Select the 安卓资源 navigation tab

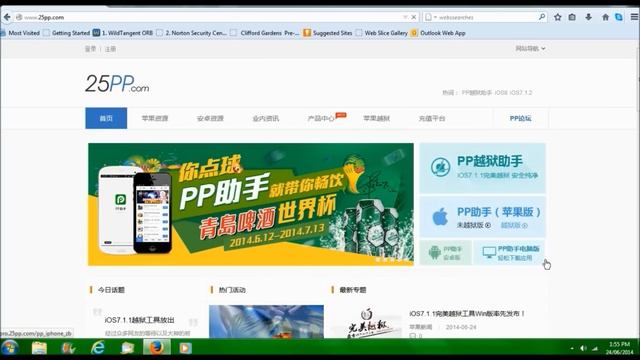tap(210, 118)
